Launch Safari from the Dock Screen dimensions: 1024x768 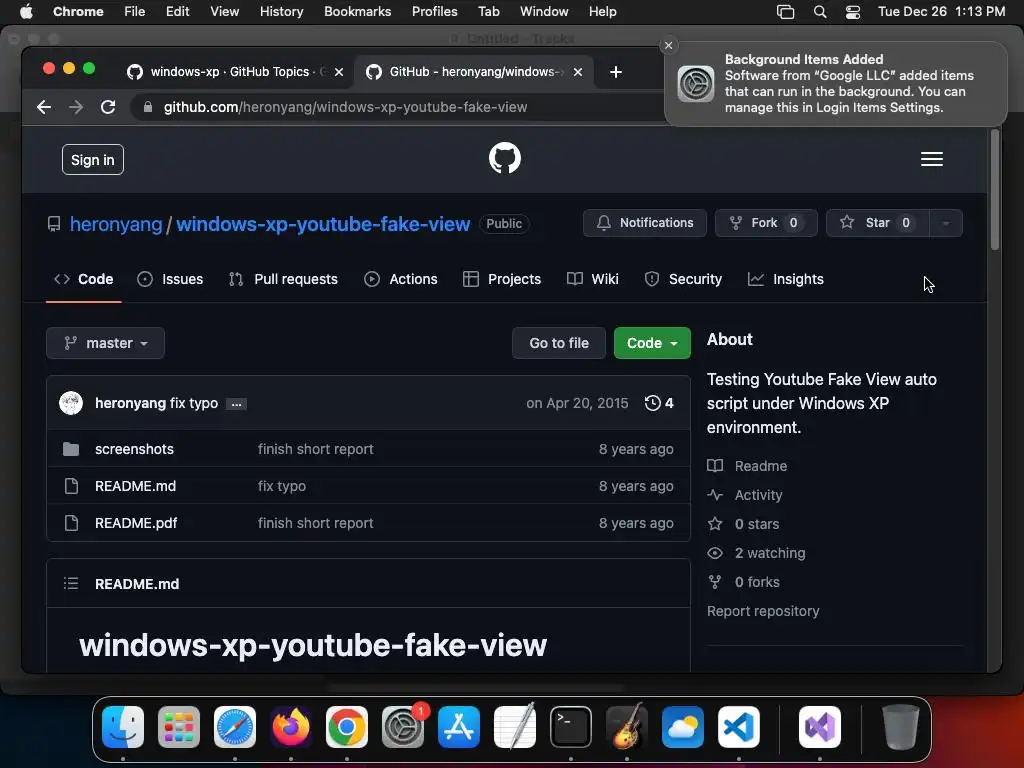tap(235, 727)
